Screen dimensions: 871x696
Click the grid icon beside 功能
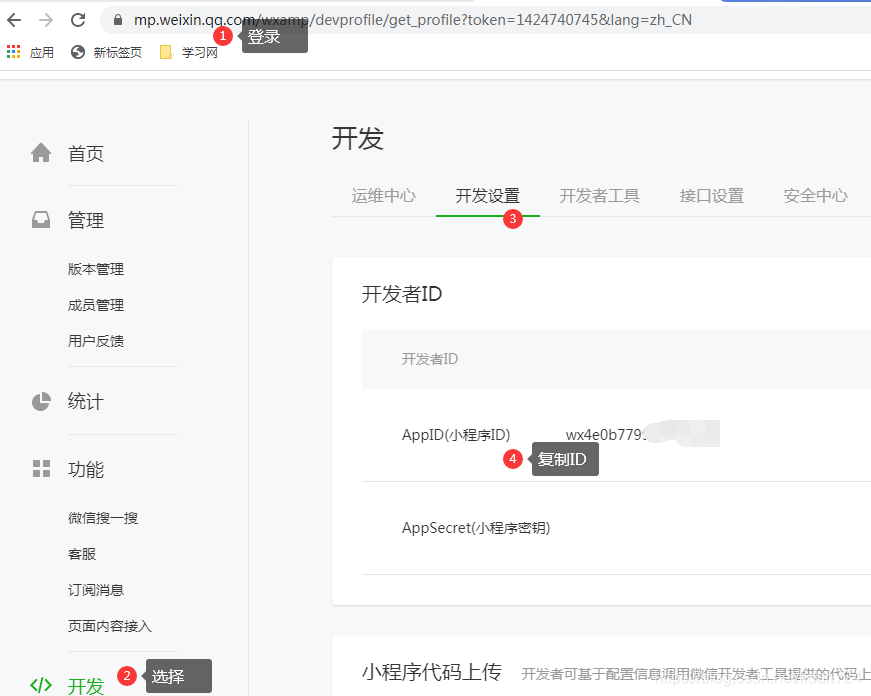click(41, 469)
